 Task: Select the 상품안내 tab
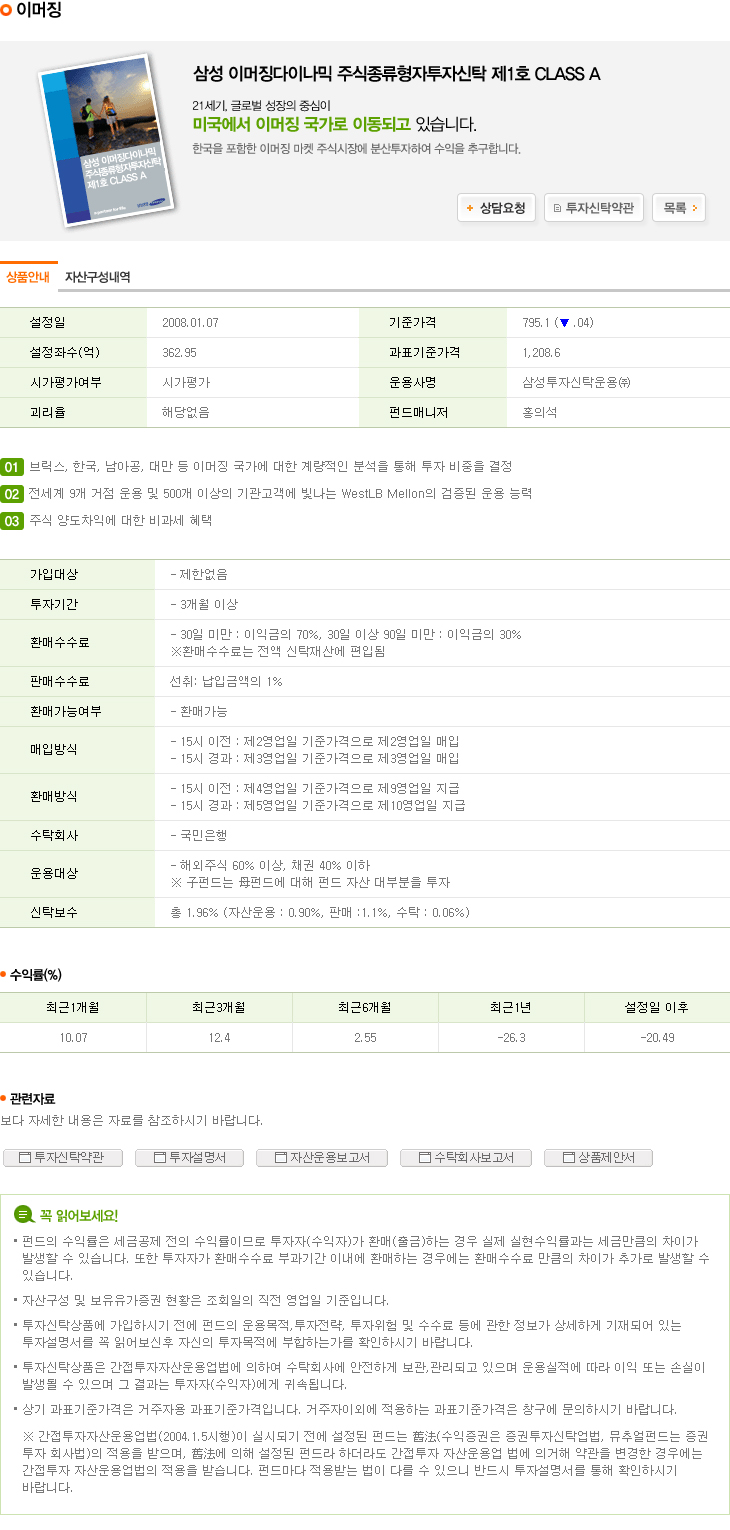point(28,277)
